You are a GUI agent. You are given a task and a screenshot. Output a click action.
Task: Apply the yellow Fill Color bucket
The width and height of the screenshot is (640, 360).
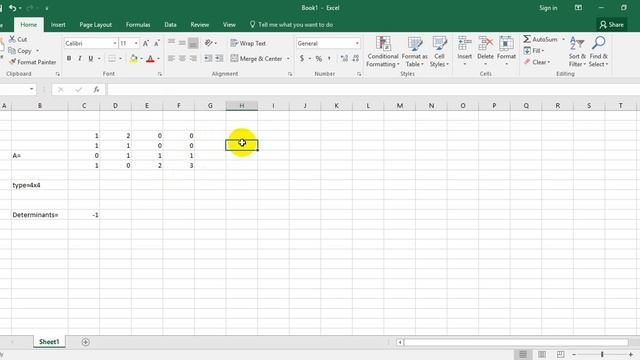[x=133, y=59]
